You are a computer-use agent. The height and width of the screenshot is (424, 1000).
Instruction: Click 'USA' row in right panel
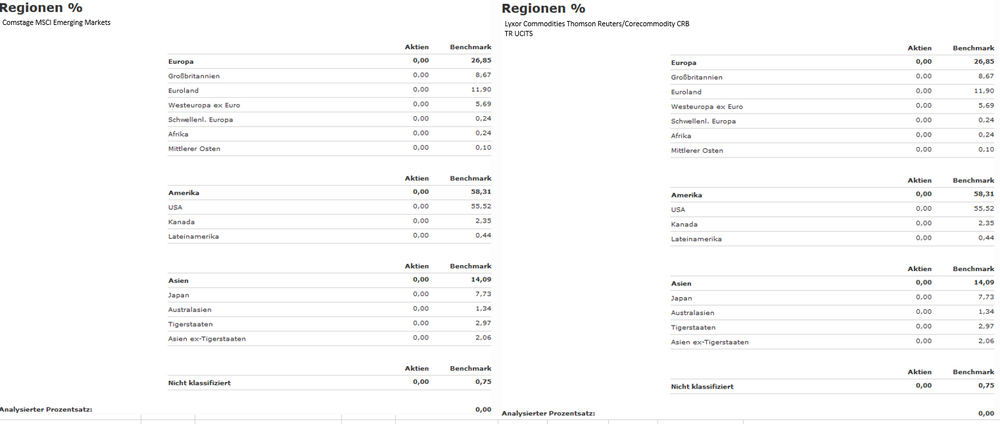point(832,210)
